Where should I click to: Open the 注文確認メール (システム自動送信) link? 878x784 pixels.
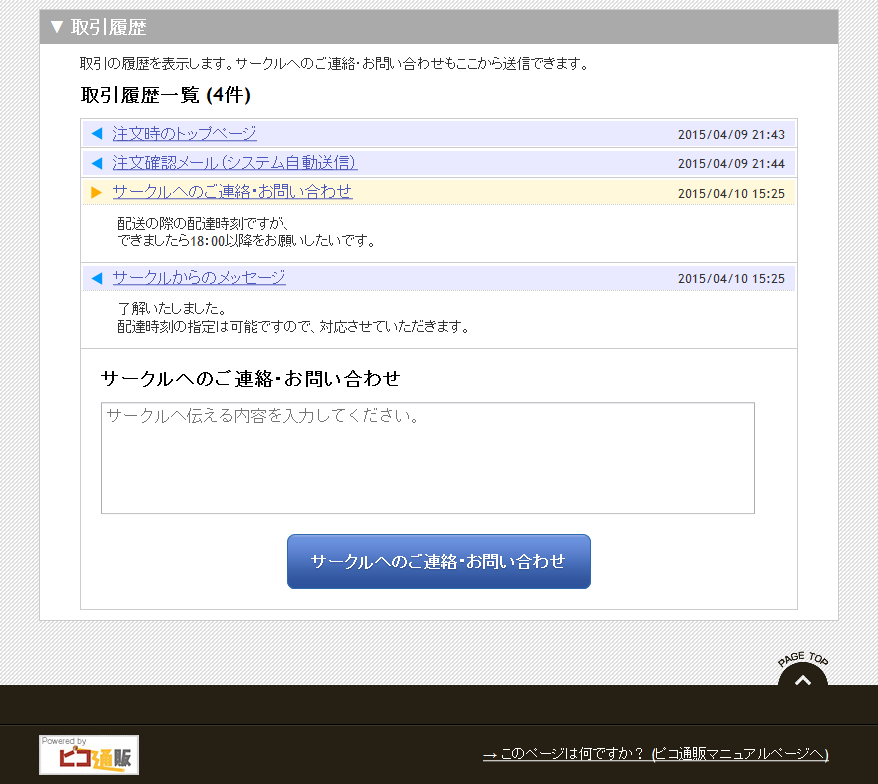[234, 163]
